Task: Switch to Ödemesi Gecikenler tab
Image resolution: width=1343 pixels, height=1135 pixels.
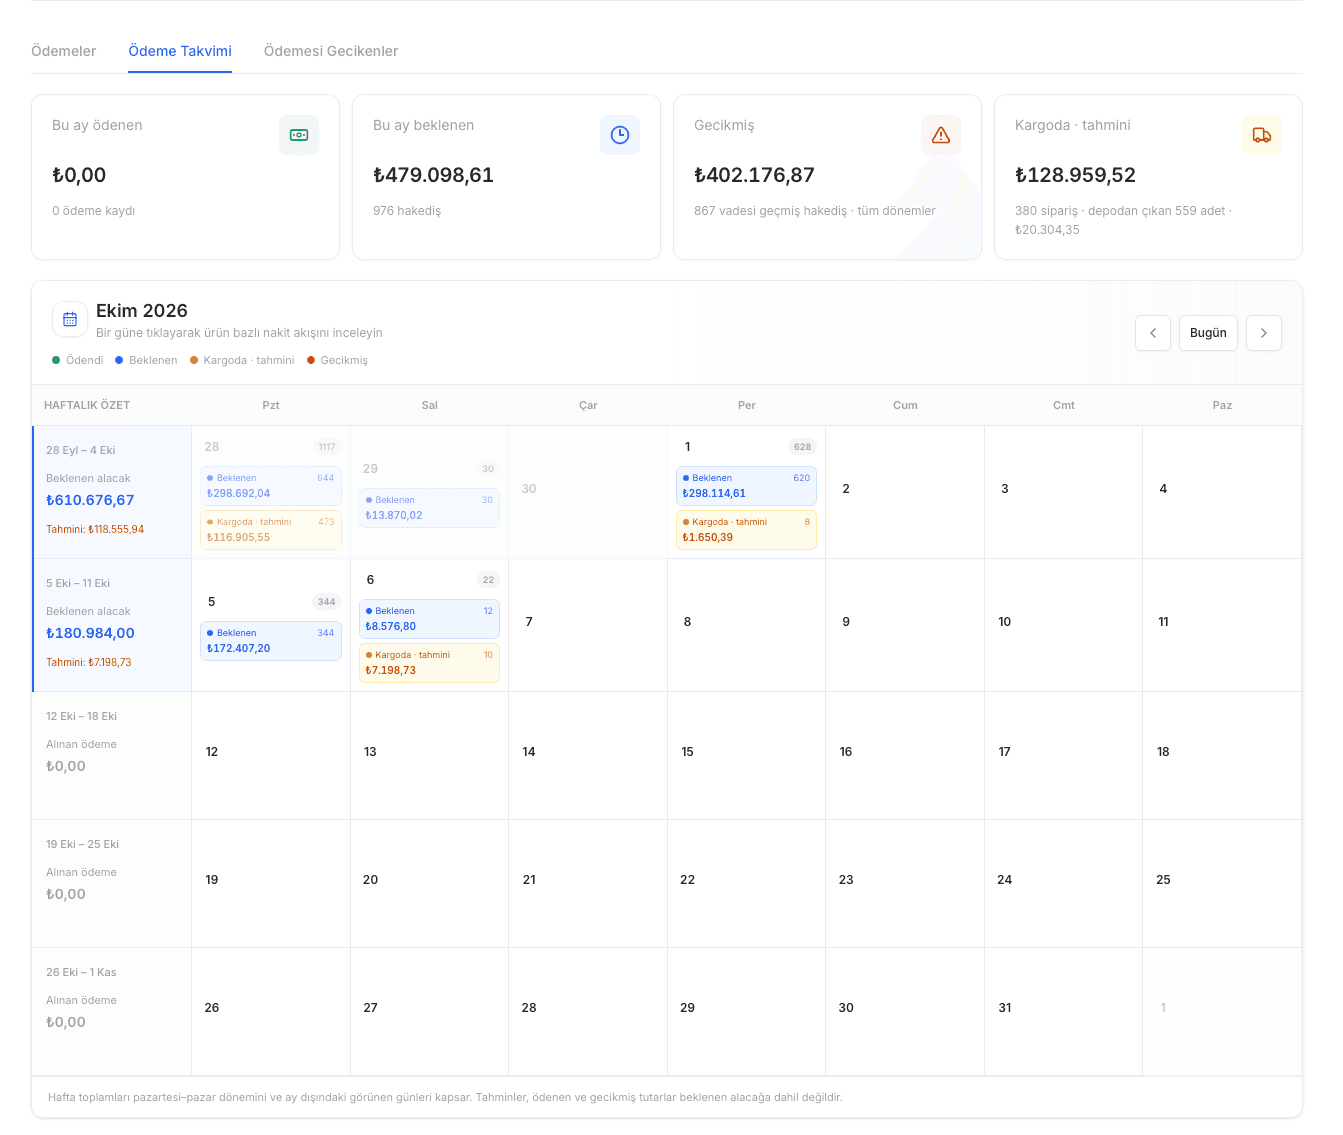Action: 331,51
